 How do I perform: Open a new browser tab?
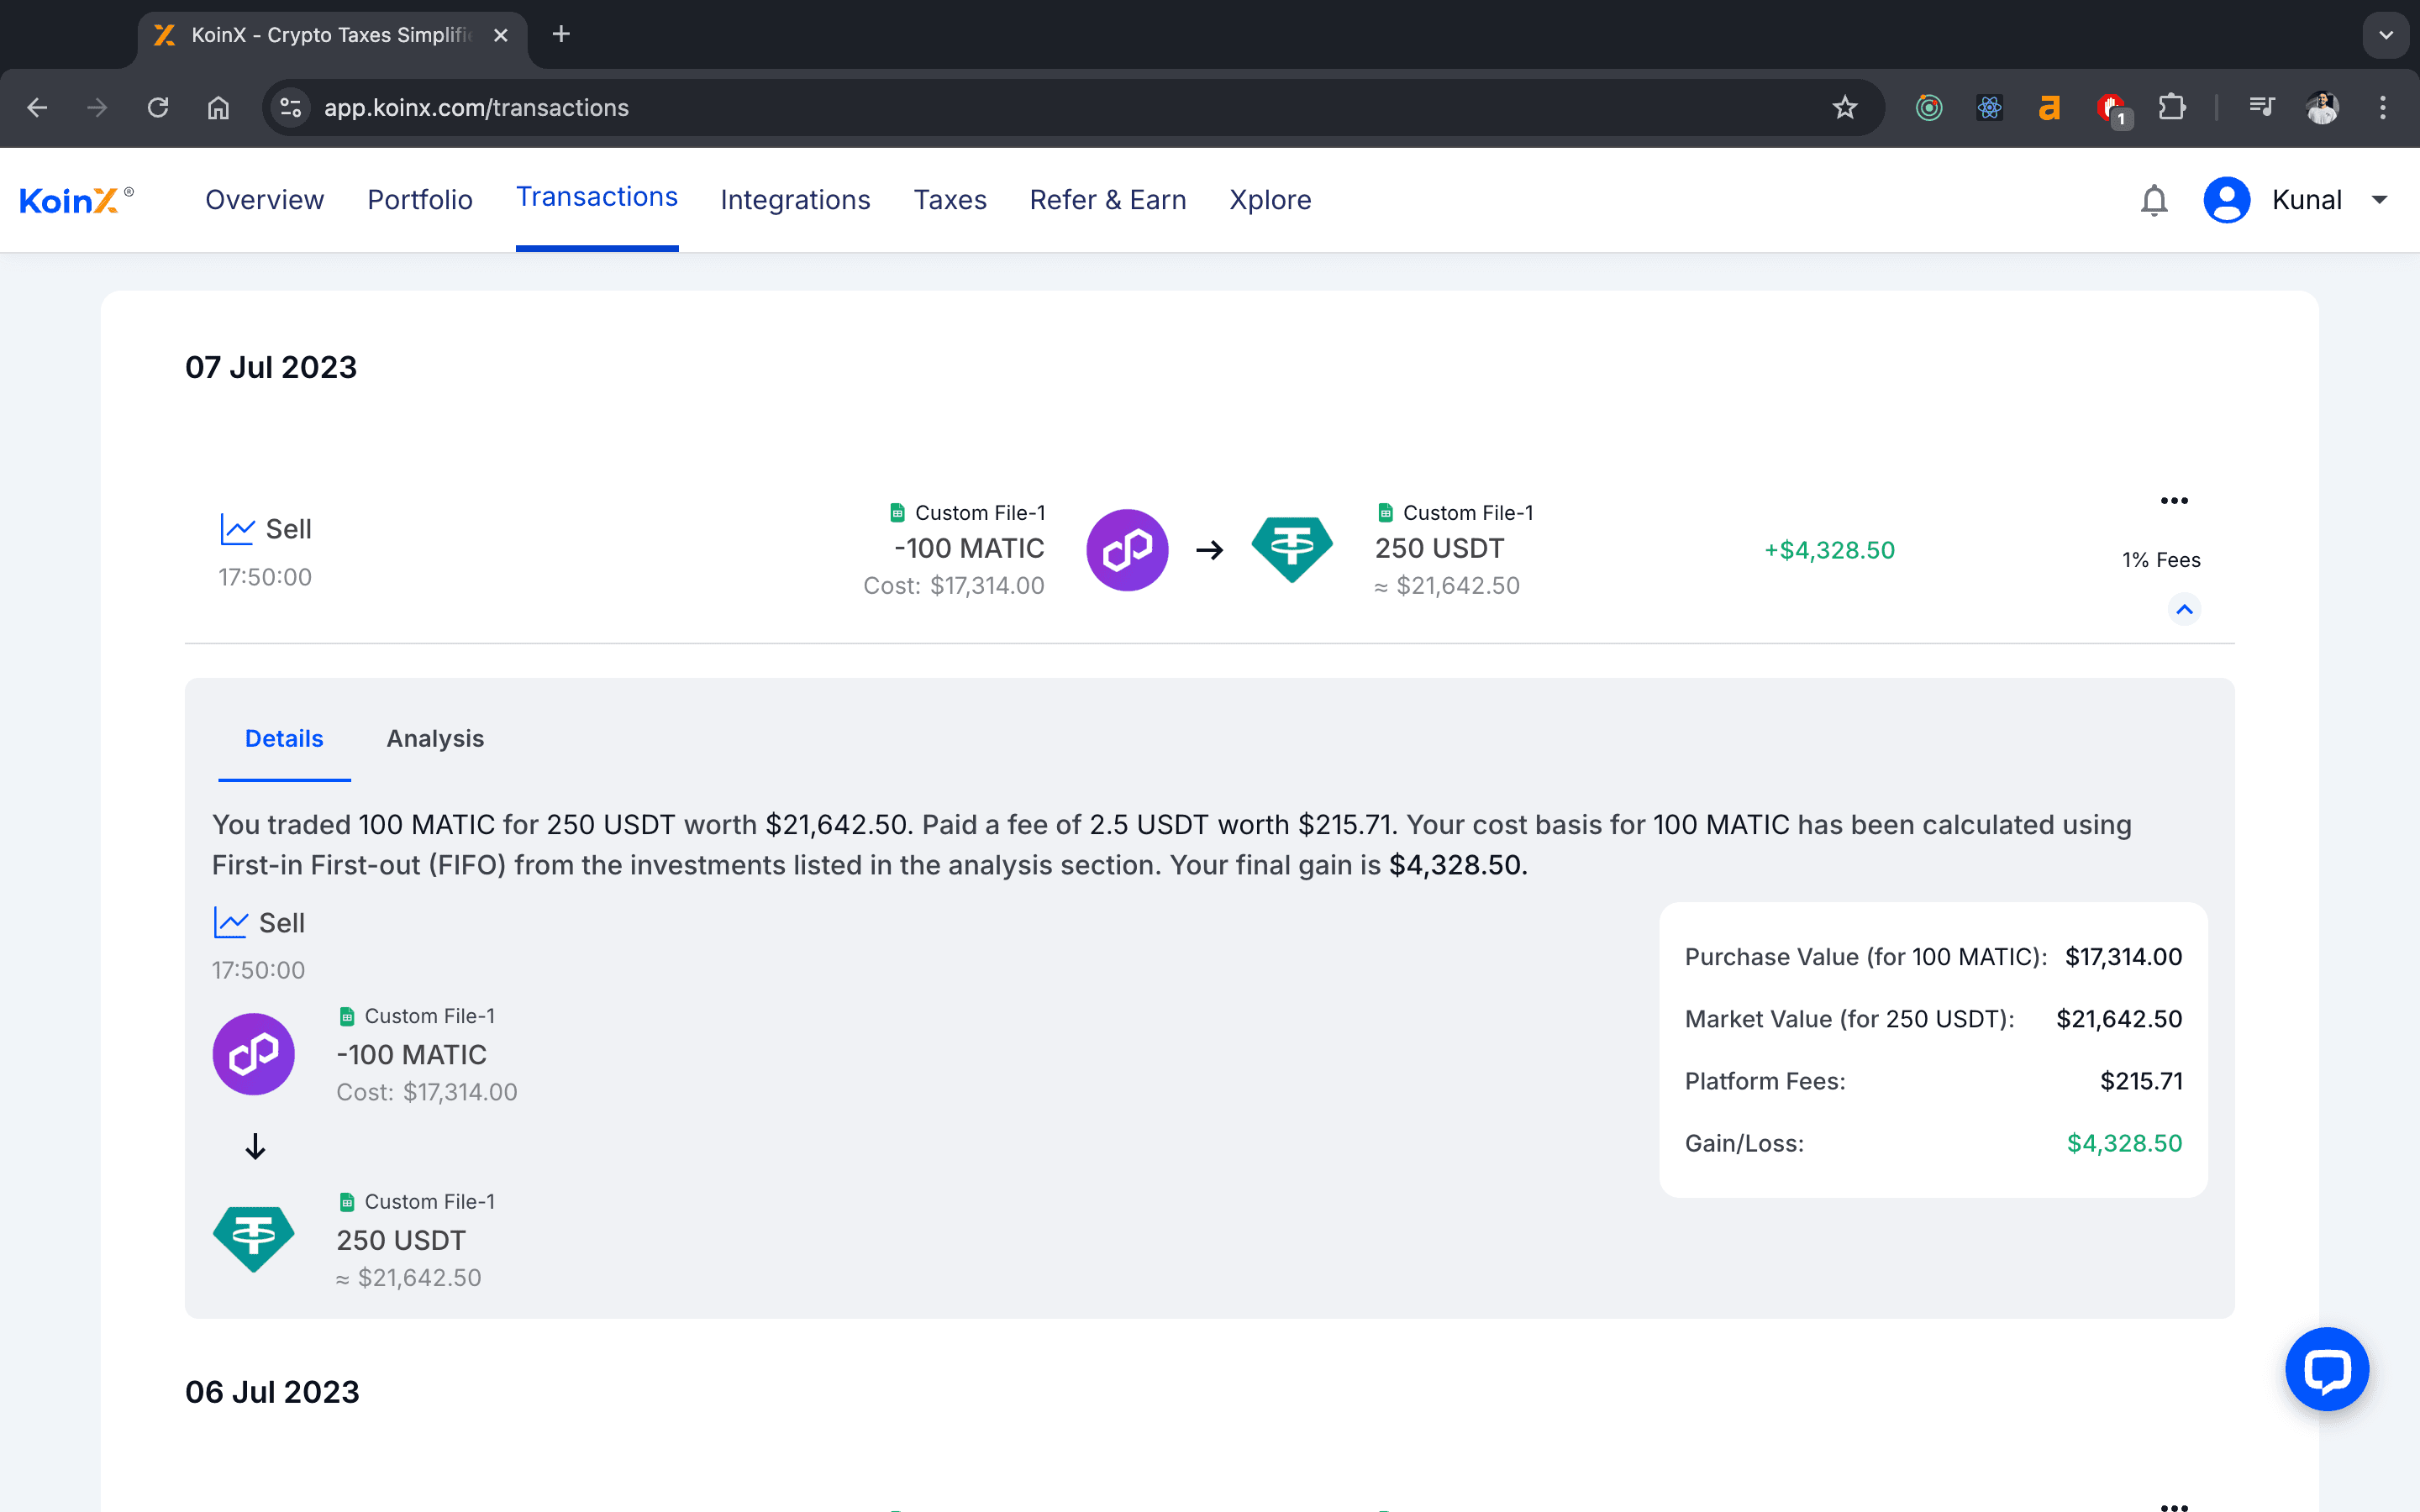tap(561, 34)
